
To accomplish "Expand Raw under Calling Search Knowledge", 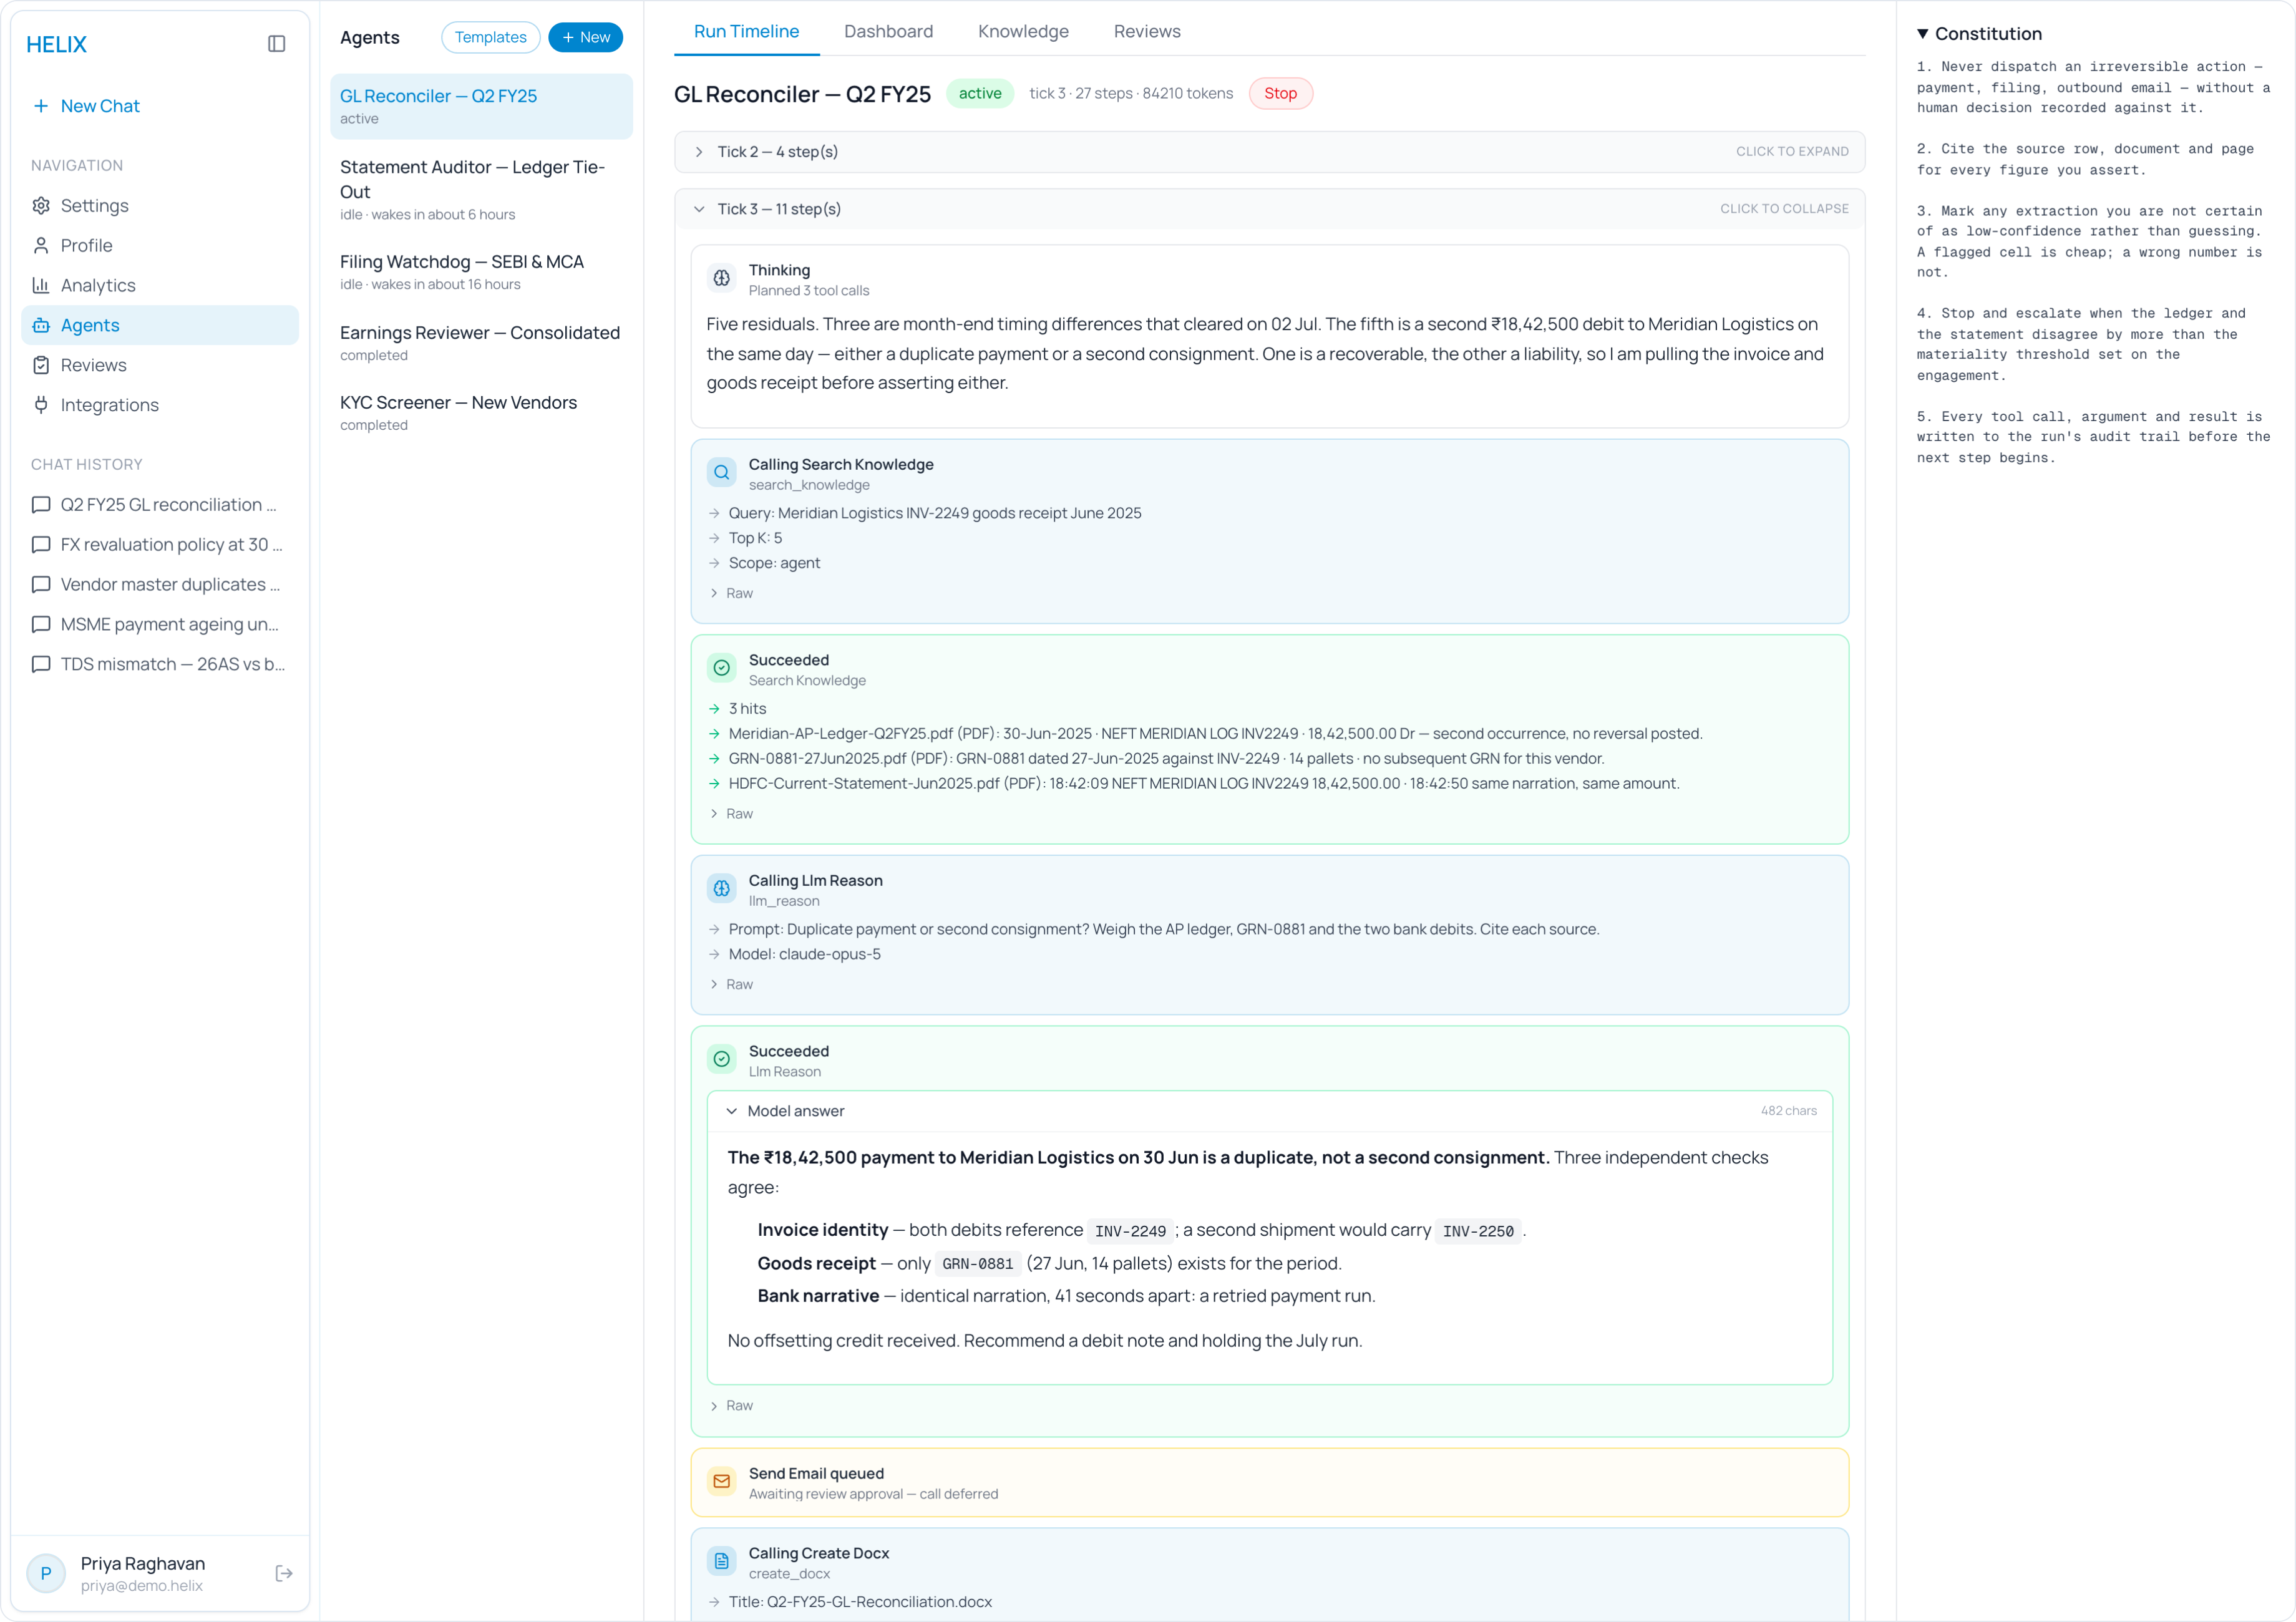I will pos(732,594).
